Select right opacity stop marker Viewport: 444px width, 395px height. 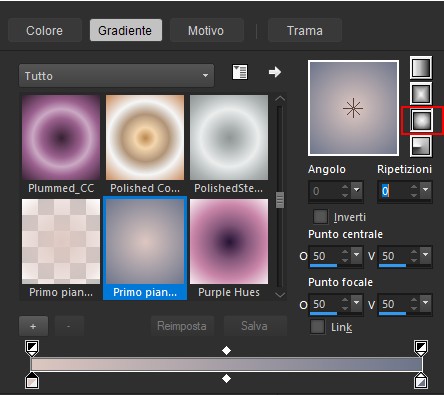point(421,348)
